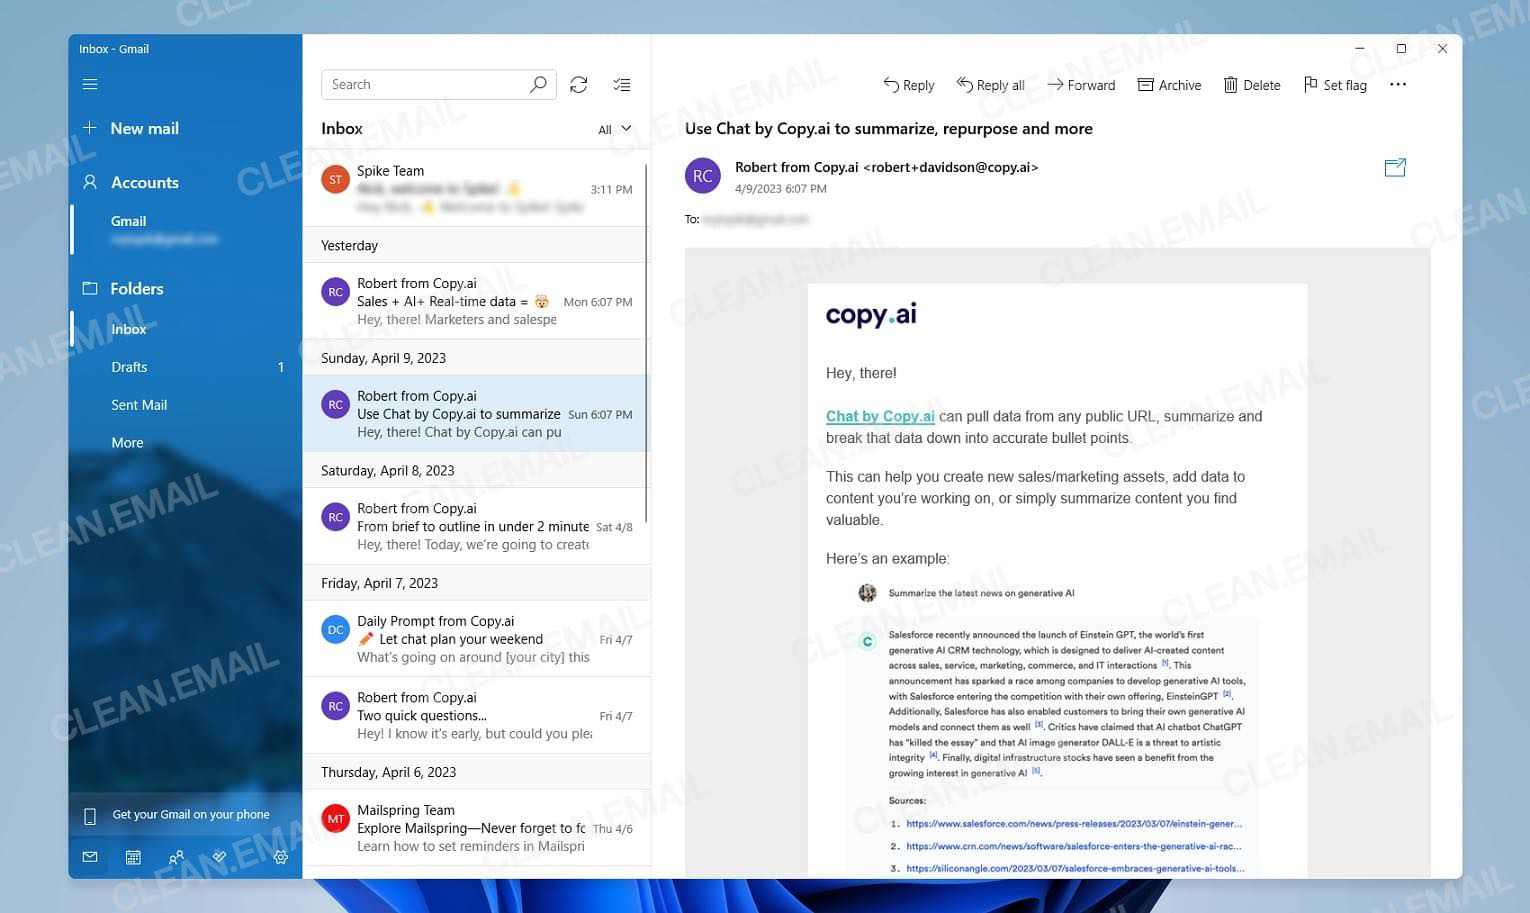Open the salesforce.com press-release source link

(x=1074, y=824)
